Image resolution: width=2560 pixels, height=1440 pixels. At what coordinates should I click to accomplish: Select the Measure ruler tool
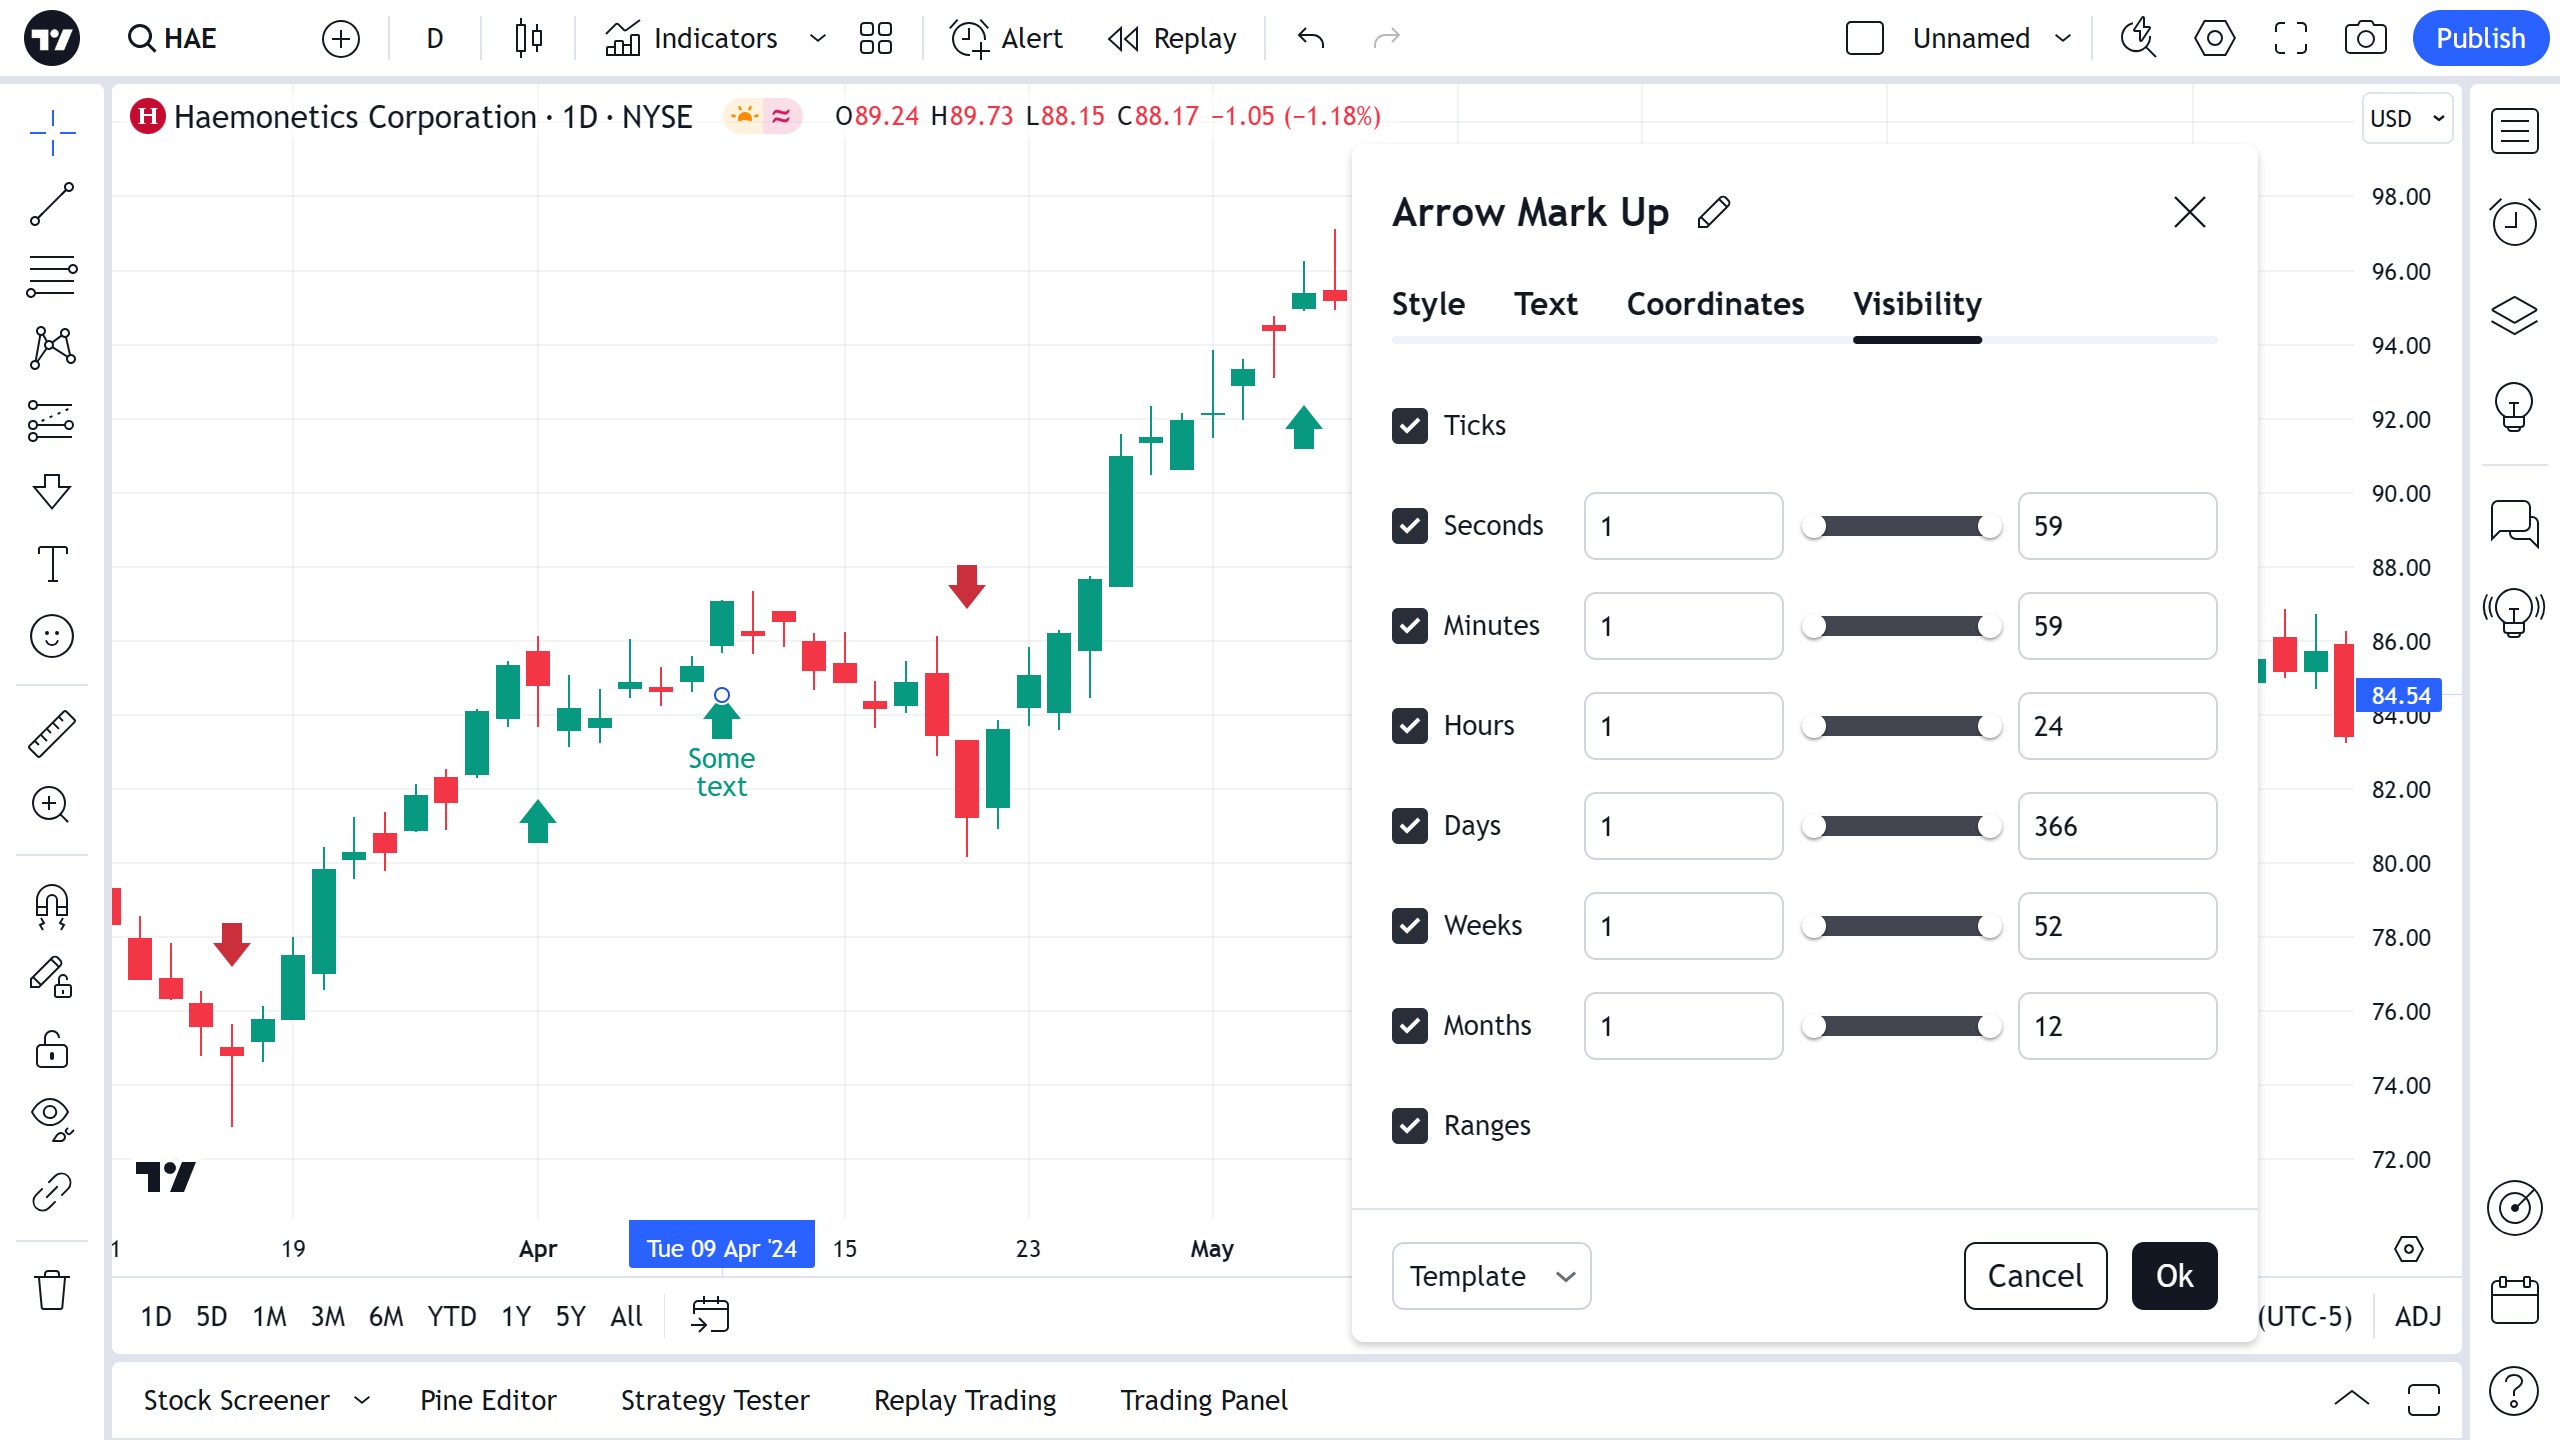[52, 733]
